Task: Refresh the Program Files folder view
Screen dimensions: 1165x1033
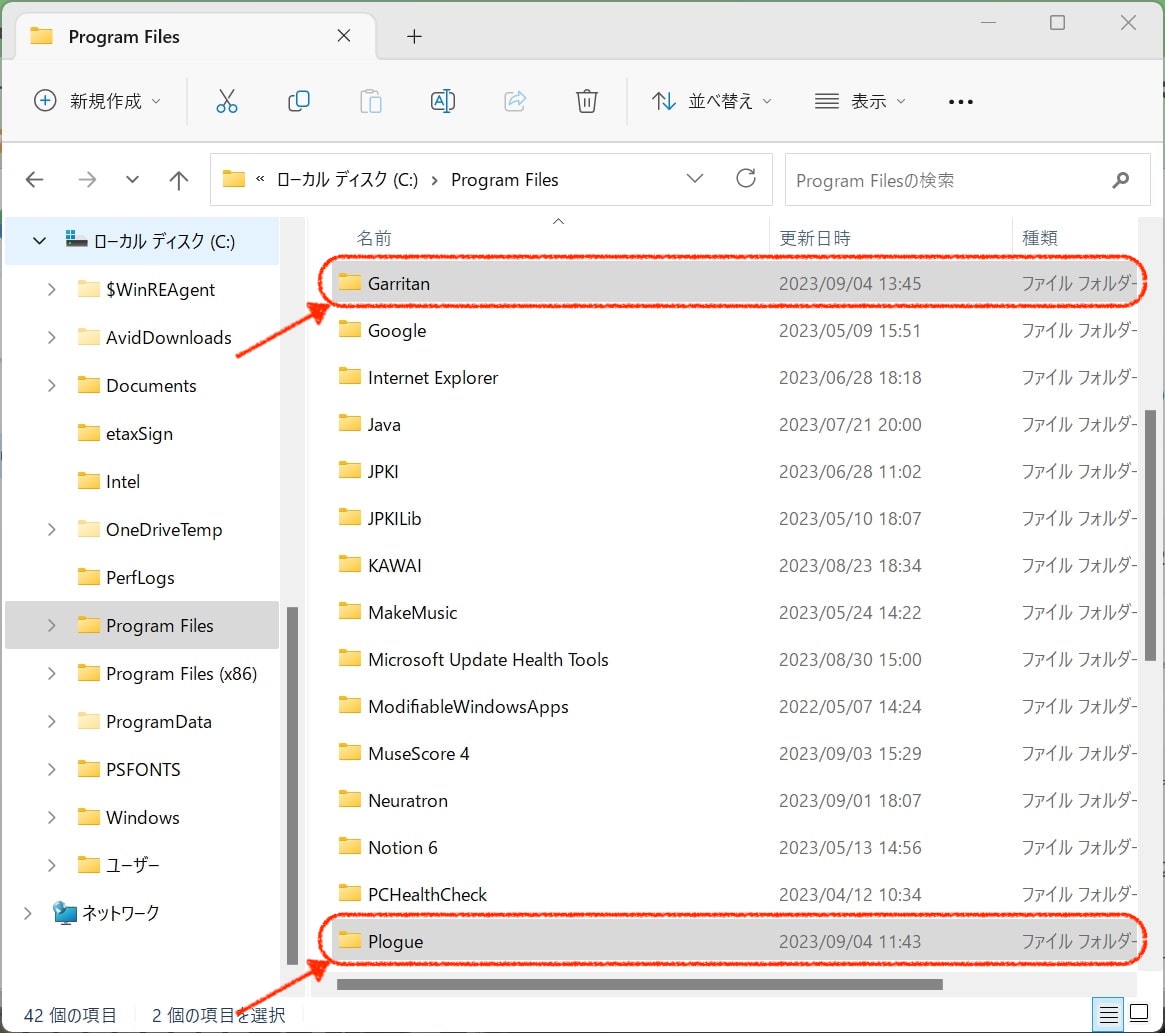Action: point(746,178)
